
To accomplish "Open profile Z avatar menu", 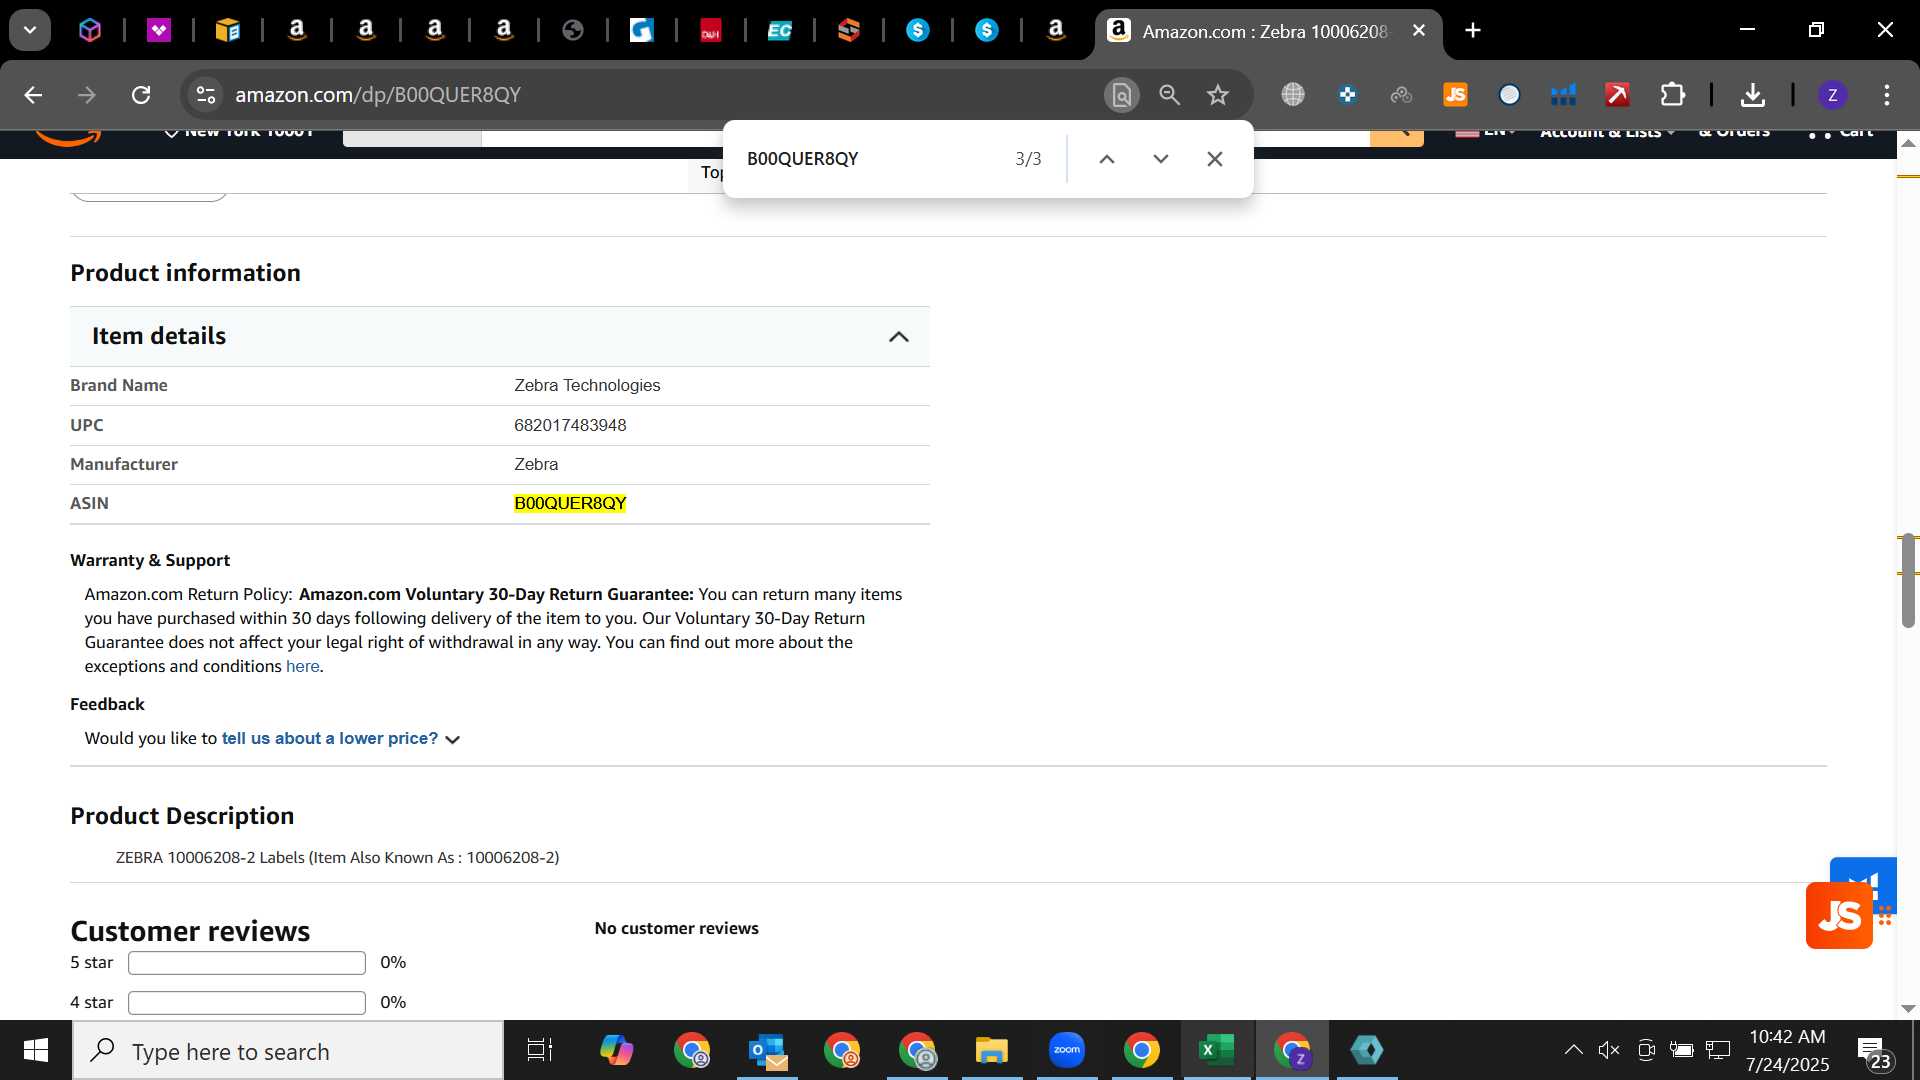I will coord(1832,95).
